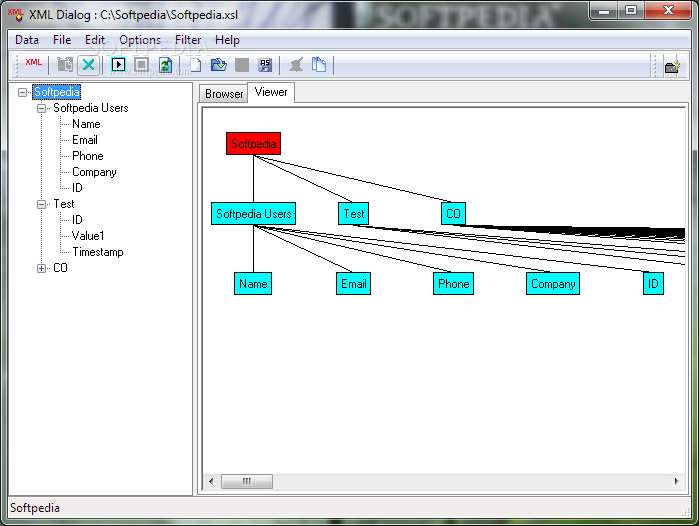Select Value1 in the tree

[x=88, y=236]
